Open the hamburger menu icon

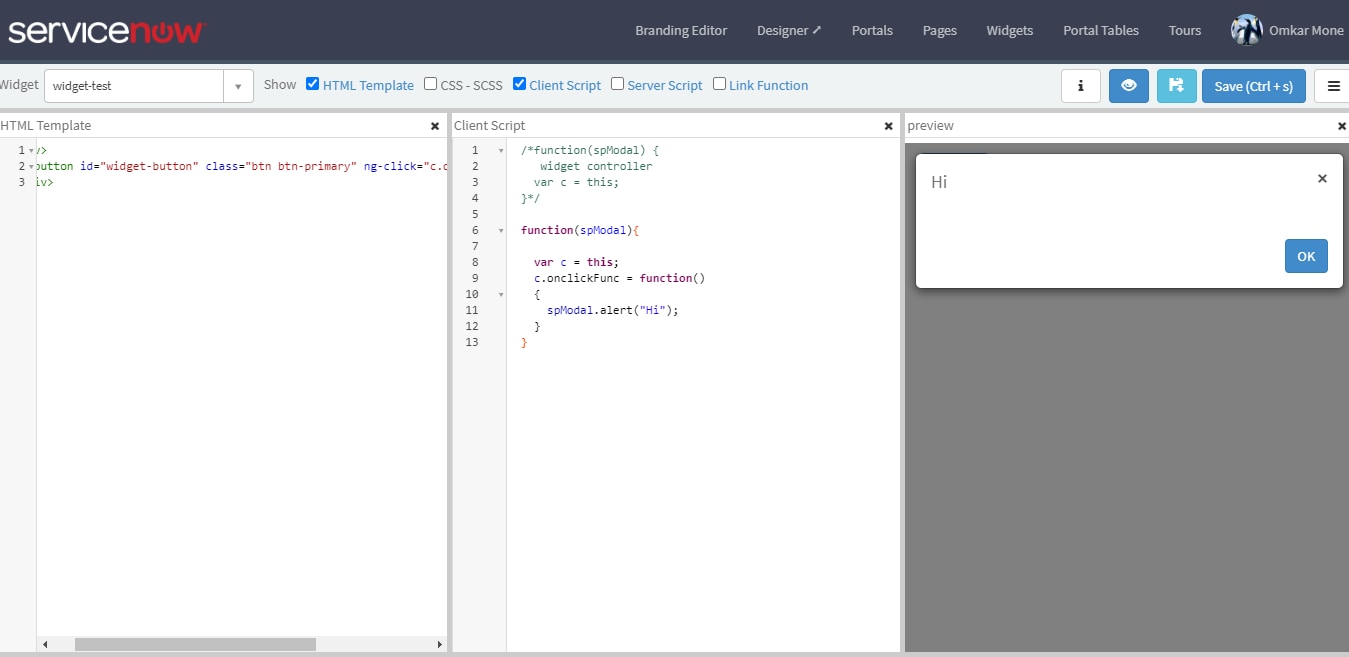click(1333, 86)
